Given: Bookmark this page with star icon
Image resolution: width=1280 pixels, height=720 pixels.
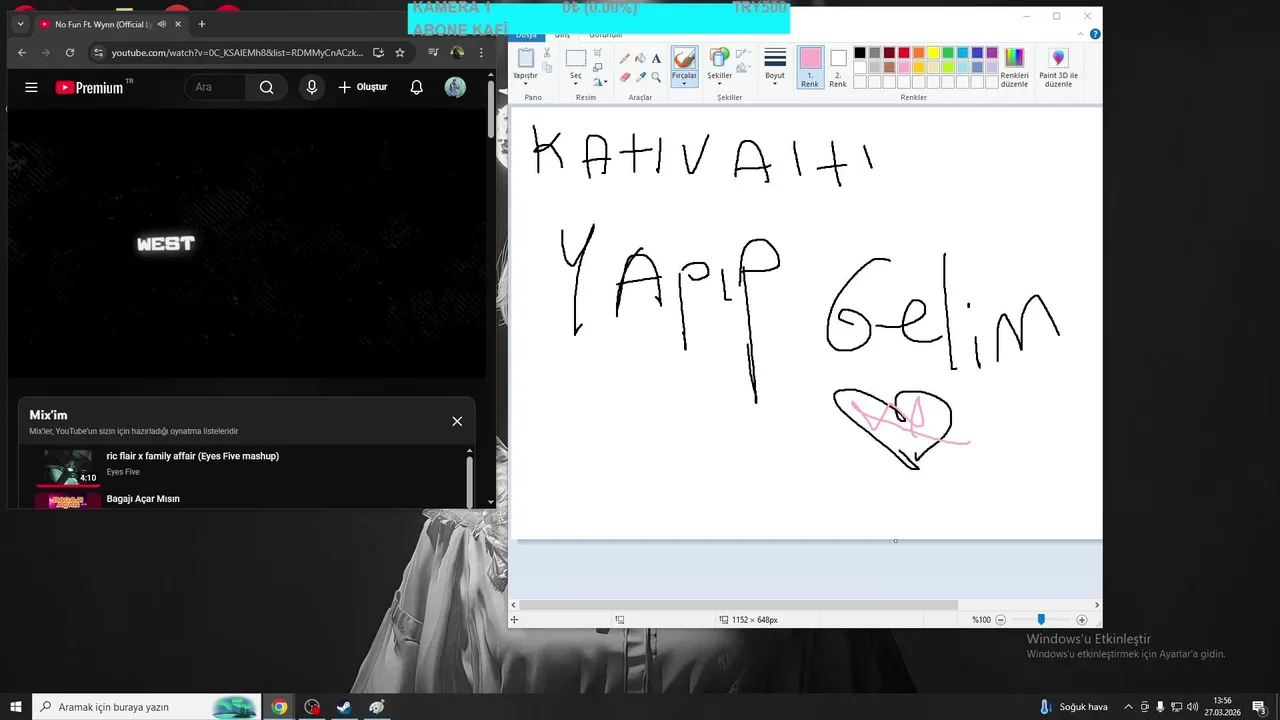Looking at the screenshot, I should [400, 52].
